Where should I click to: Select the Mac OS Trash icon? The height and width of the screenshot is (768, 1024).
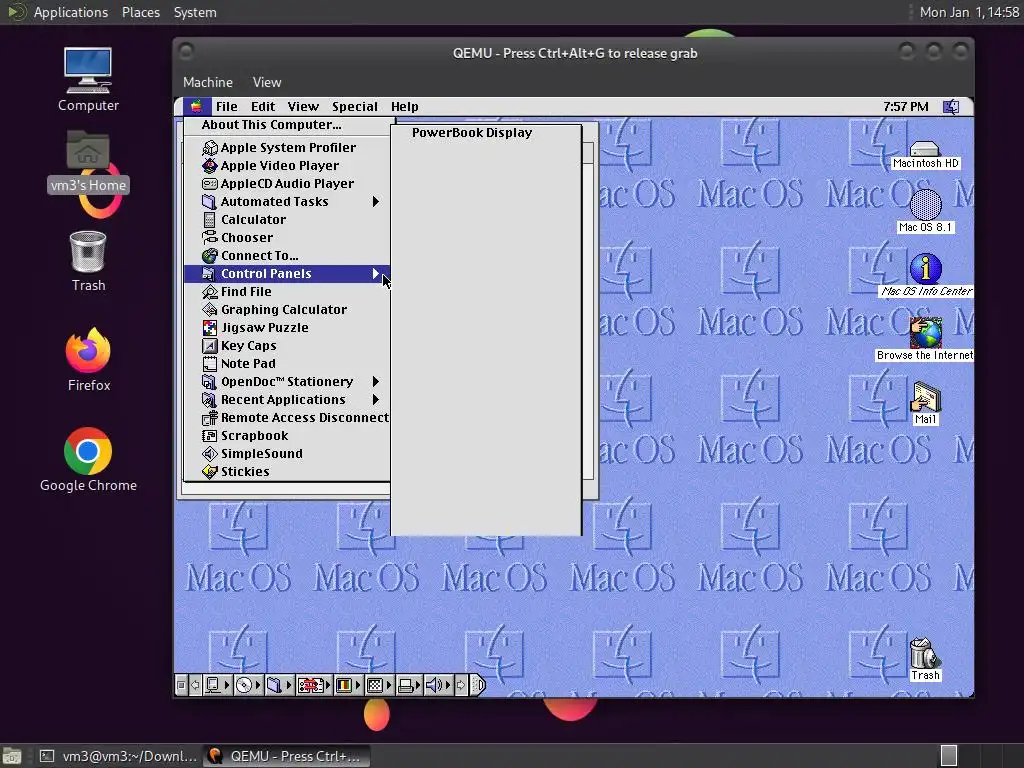[925, 659]
